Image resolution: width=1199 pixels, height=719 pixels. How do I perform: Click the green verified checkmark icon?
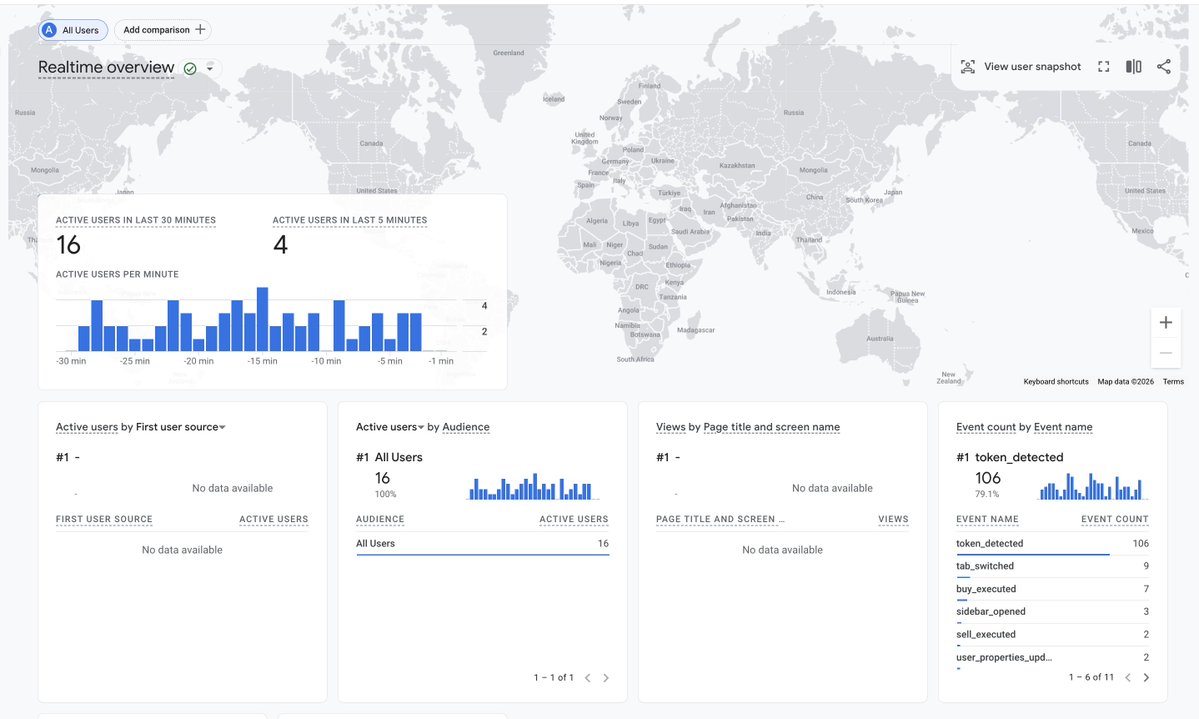pyautogui.click(x=190, y=68)
